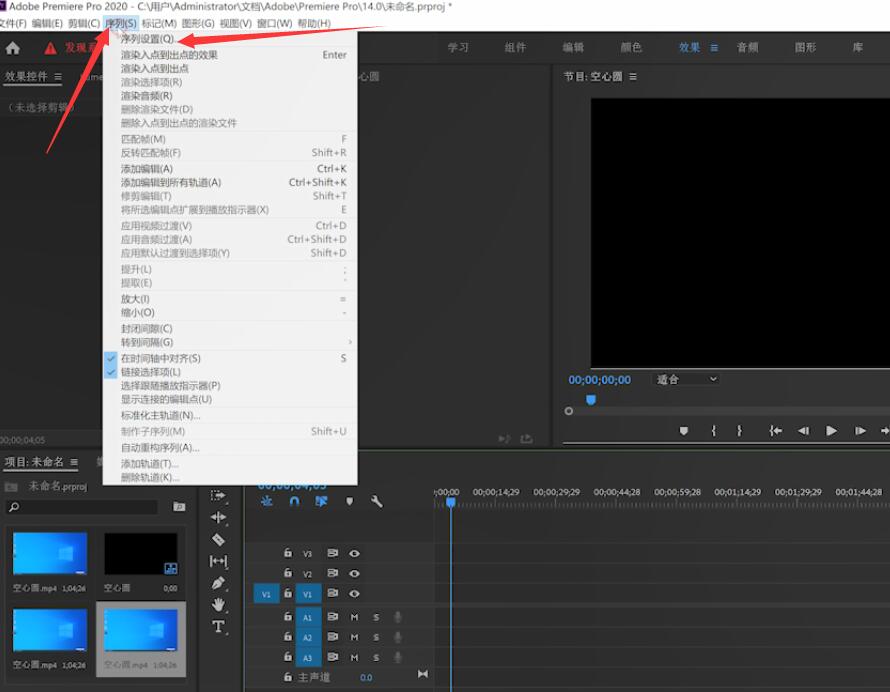Choose 渲染音频(R) from the menu
This screenshot has height=692, width=890.
230,96
